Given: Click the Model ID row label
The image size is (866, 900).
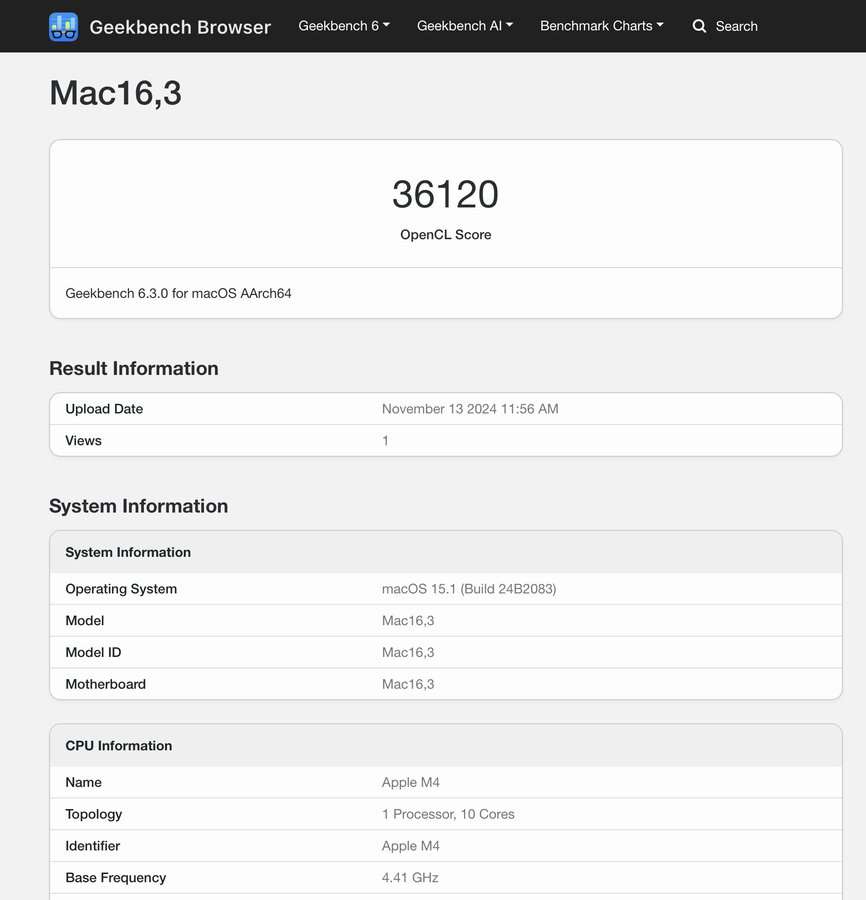Looking at the screenshot, I should pyautogui.click(x=93, y=653).
